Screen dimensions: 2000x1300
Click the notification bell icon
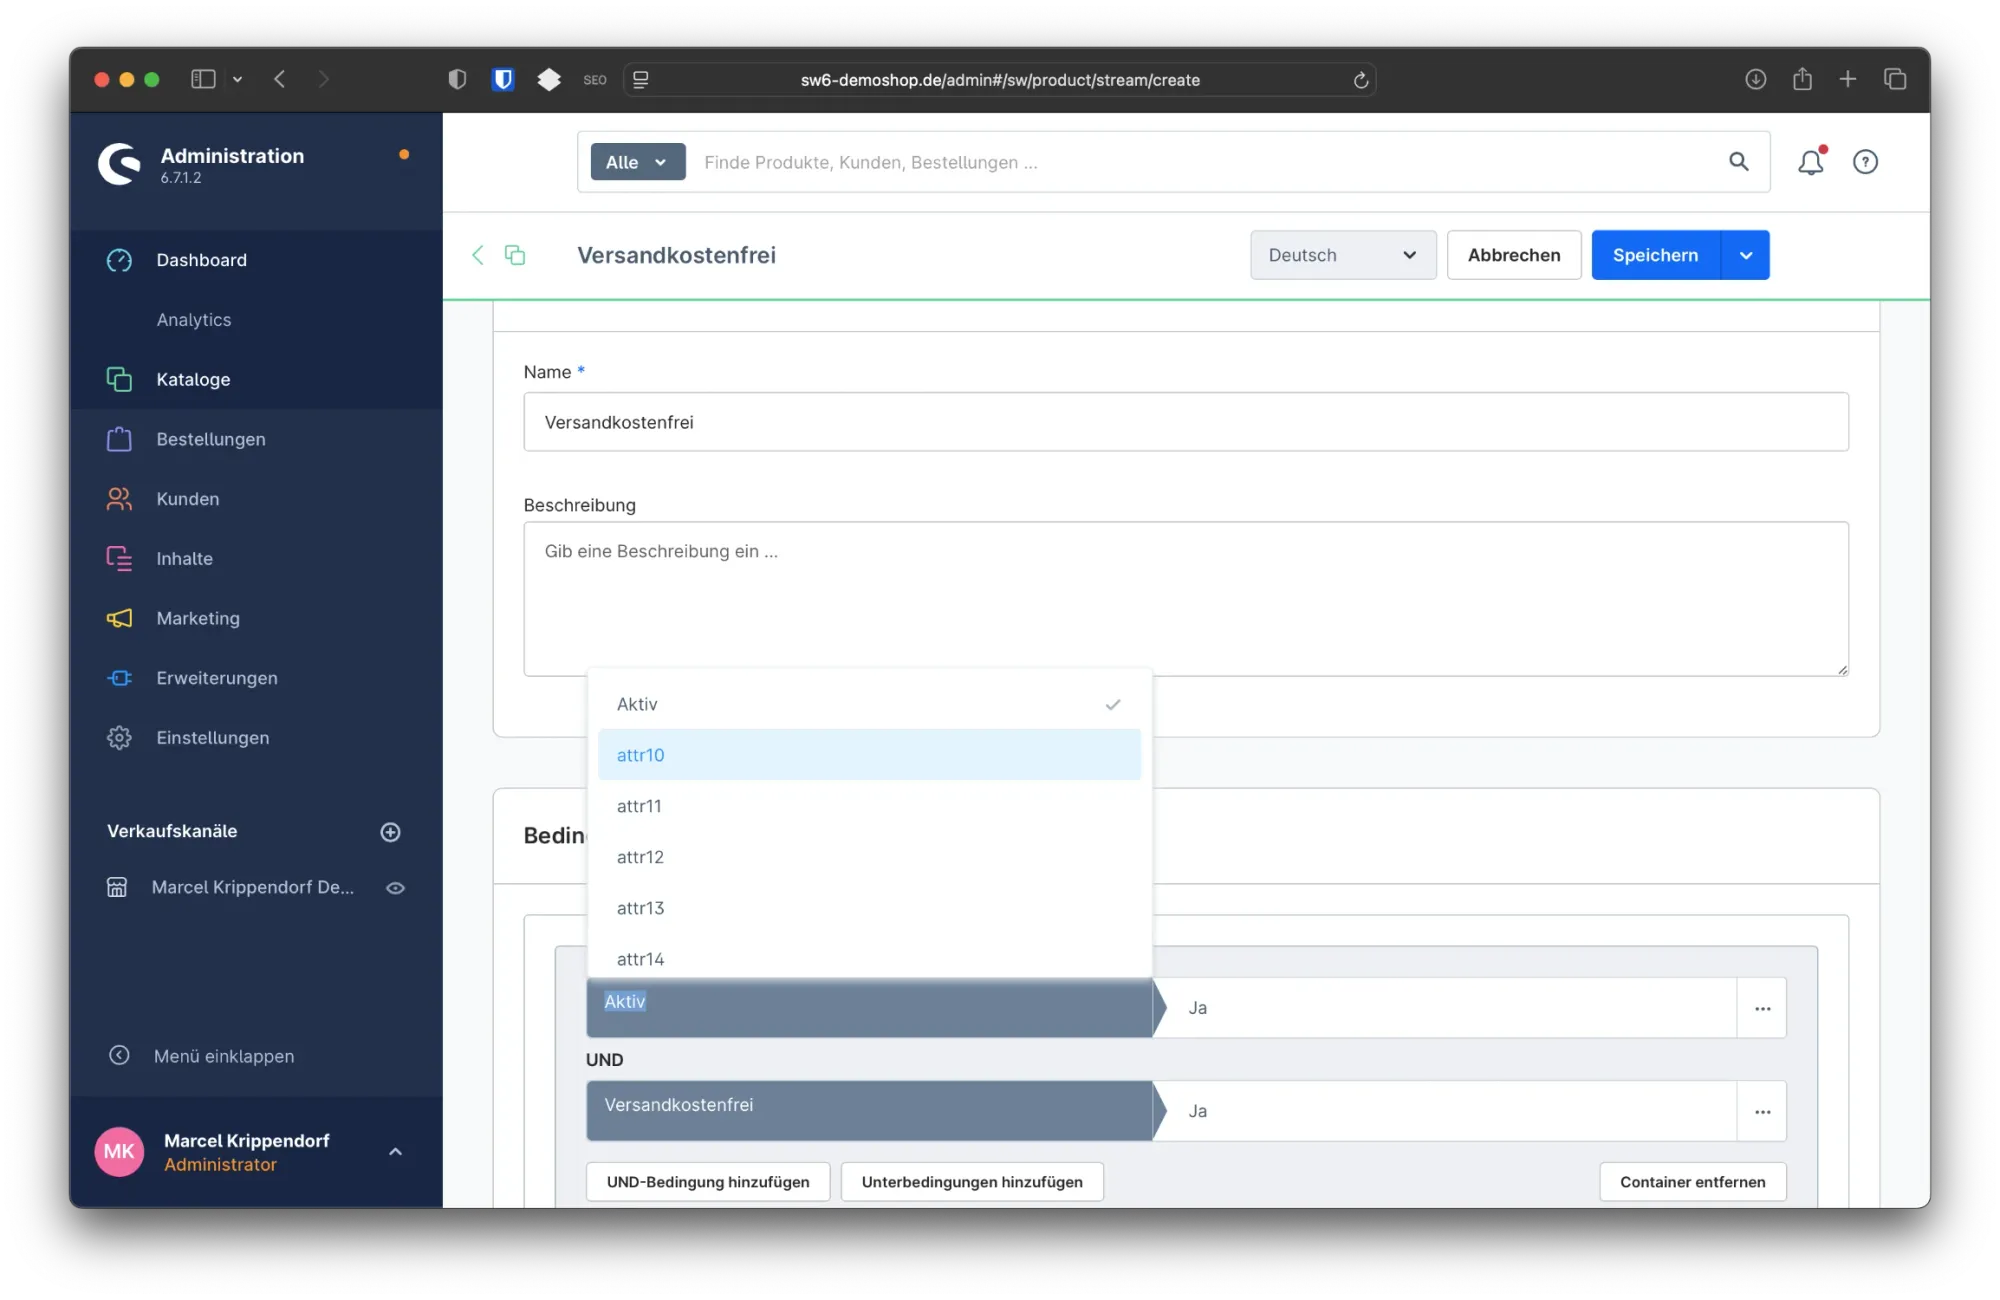[x=1811, y=162]
